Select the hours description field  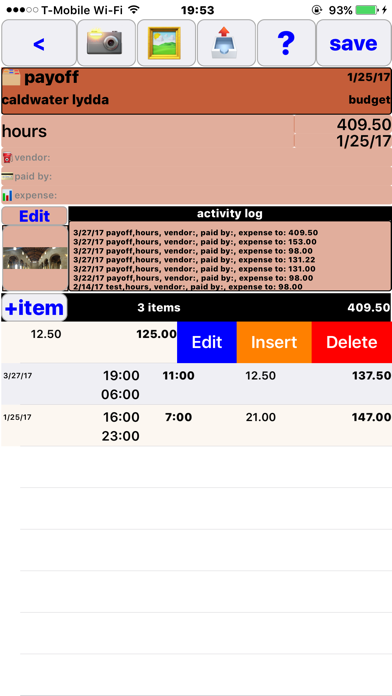[147, 132]
